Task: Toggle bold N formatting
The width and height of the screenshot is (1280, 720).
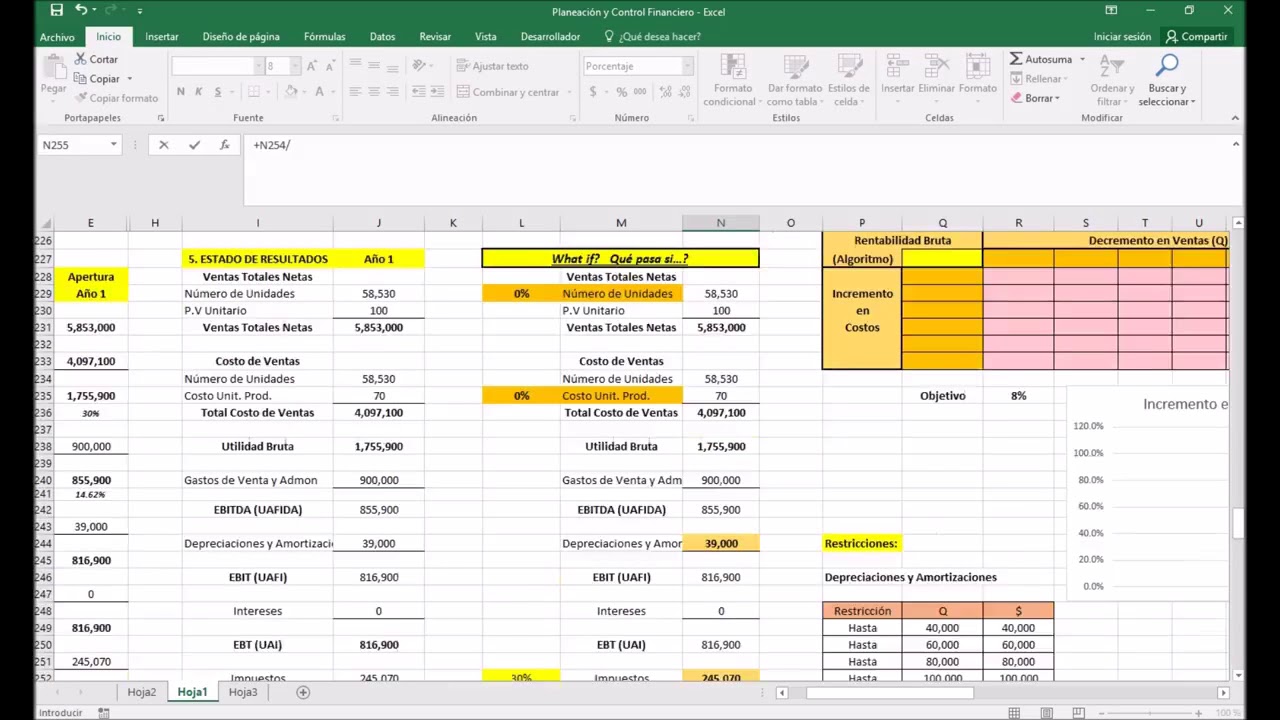Action: pos(180,92)
